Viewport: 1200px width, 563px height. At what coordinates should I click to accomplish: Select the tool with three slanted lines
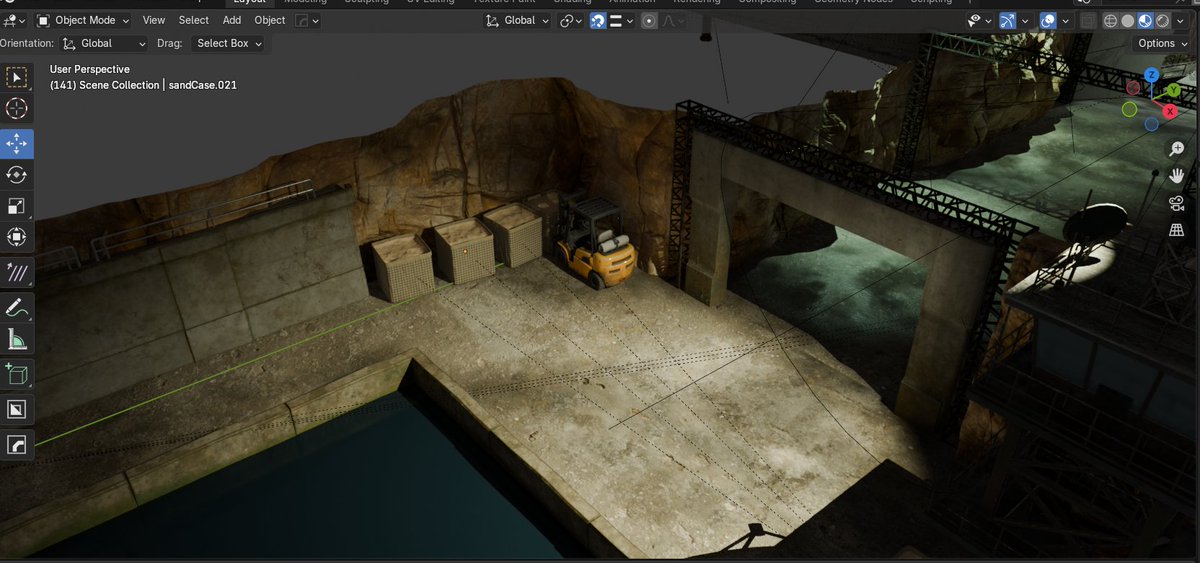[17, 272]
